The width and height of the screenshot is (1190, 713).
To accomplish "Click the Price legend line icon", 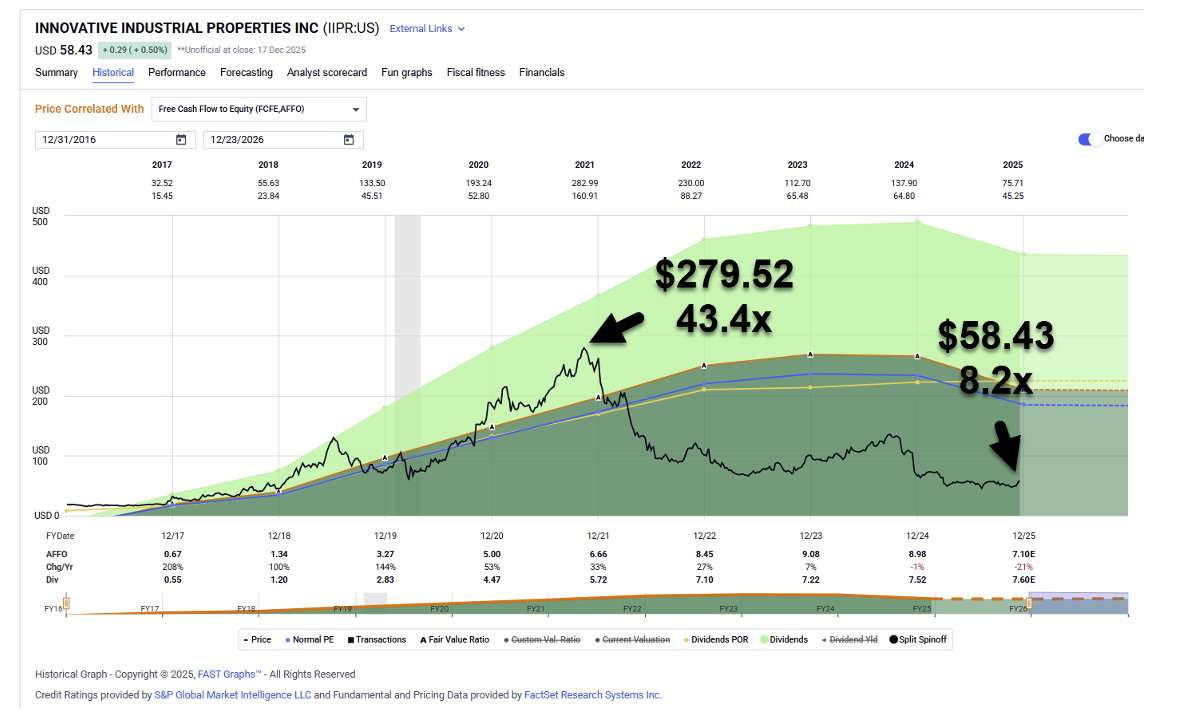I will [246, 640].
